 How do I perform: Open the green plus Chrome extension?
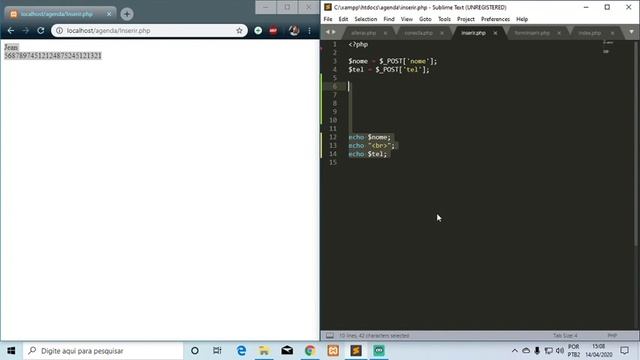[258, 31]
